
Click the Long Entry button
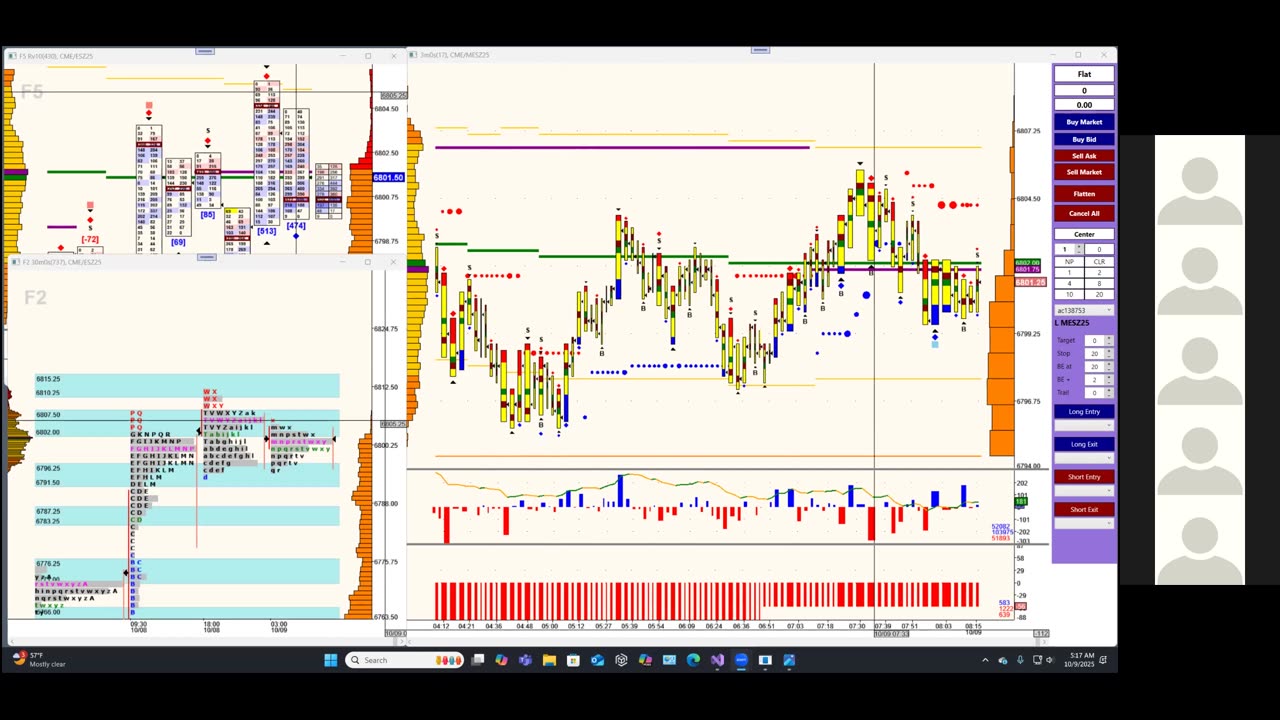(x=1084, y=412)
